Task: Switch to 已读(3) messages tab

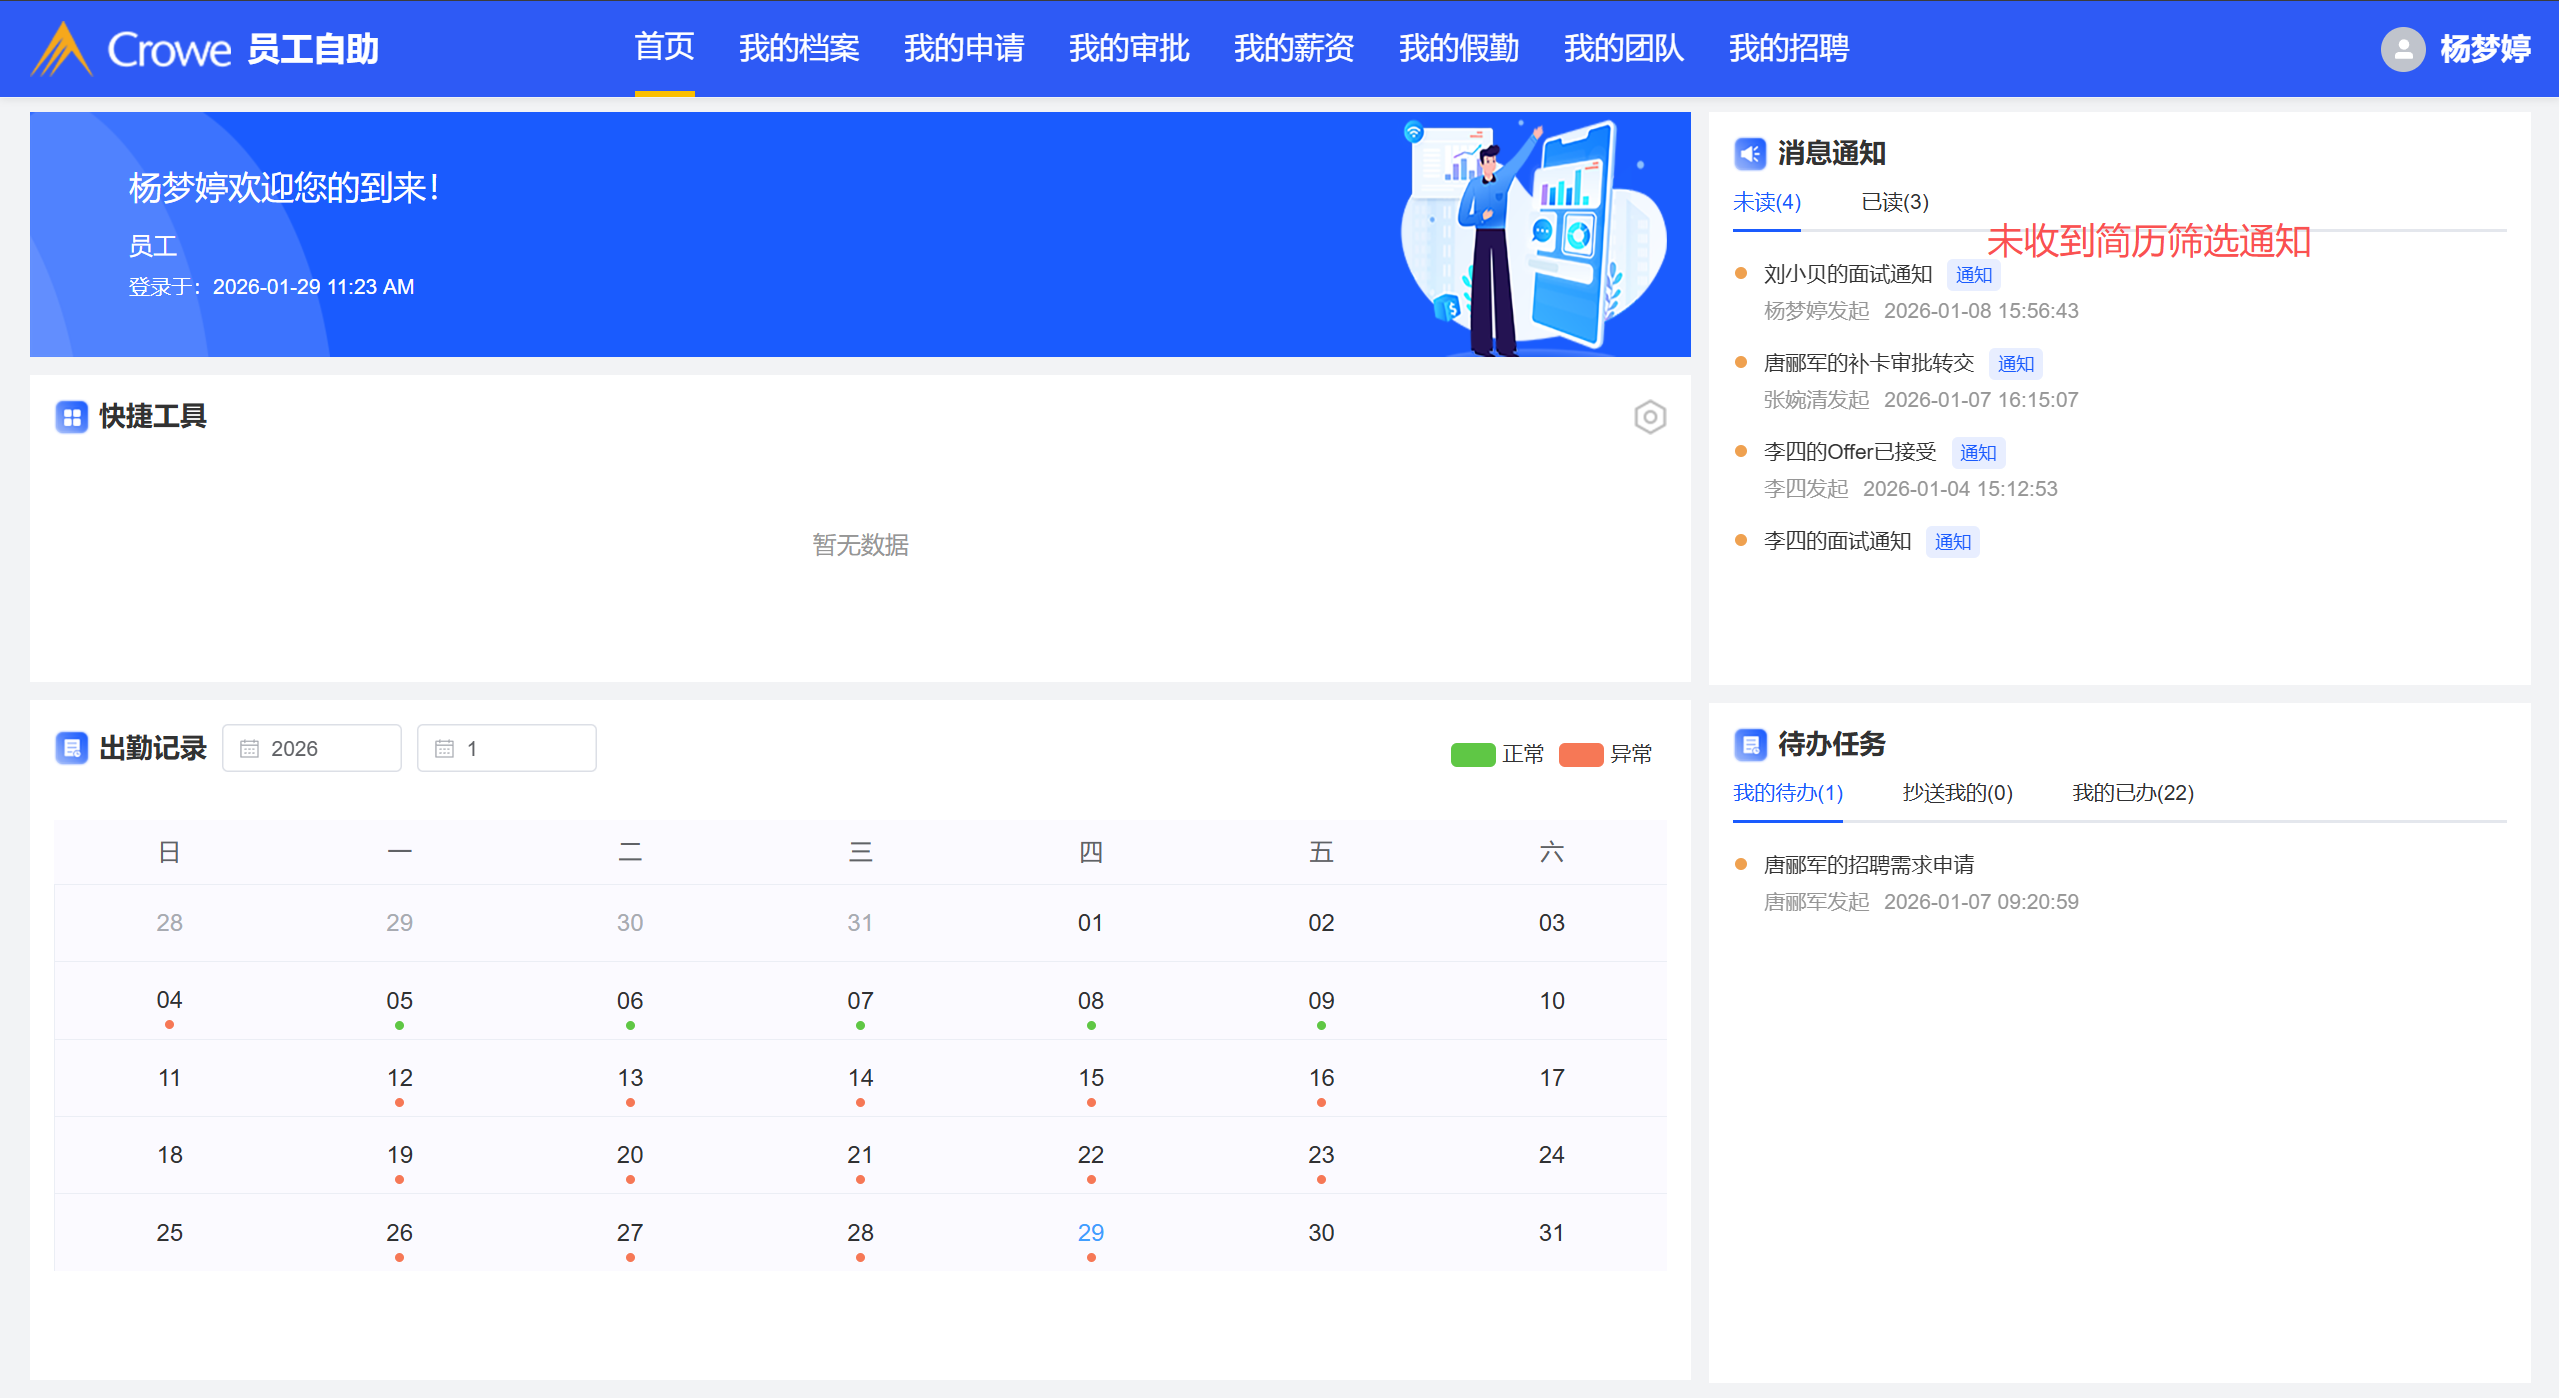Action: tap(1894, 203)
